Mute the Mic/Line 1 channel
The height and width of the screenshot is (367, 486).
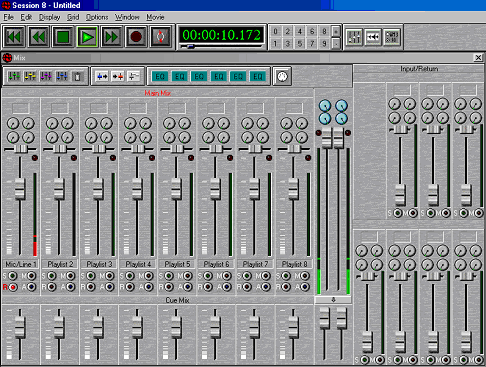[32, 276]
